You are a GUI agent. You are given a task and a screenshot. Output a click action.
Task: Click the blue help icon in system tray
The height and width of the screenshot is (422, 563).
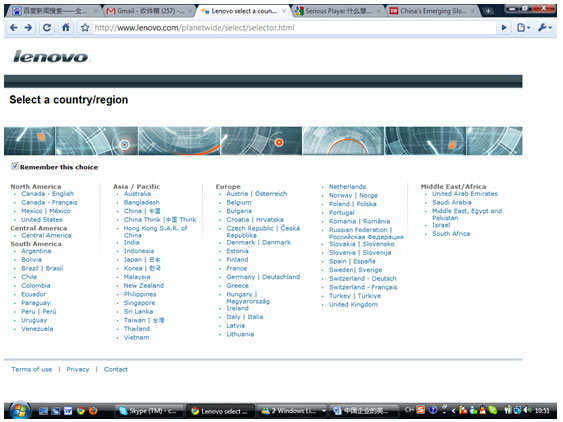tap(433, 410)
